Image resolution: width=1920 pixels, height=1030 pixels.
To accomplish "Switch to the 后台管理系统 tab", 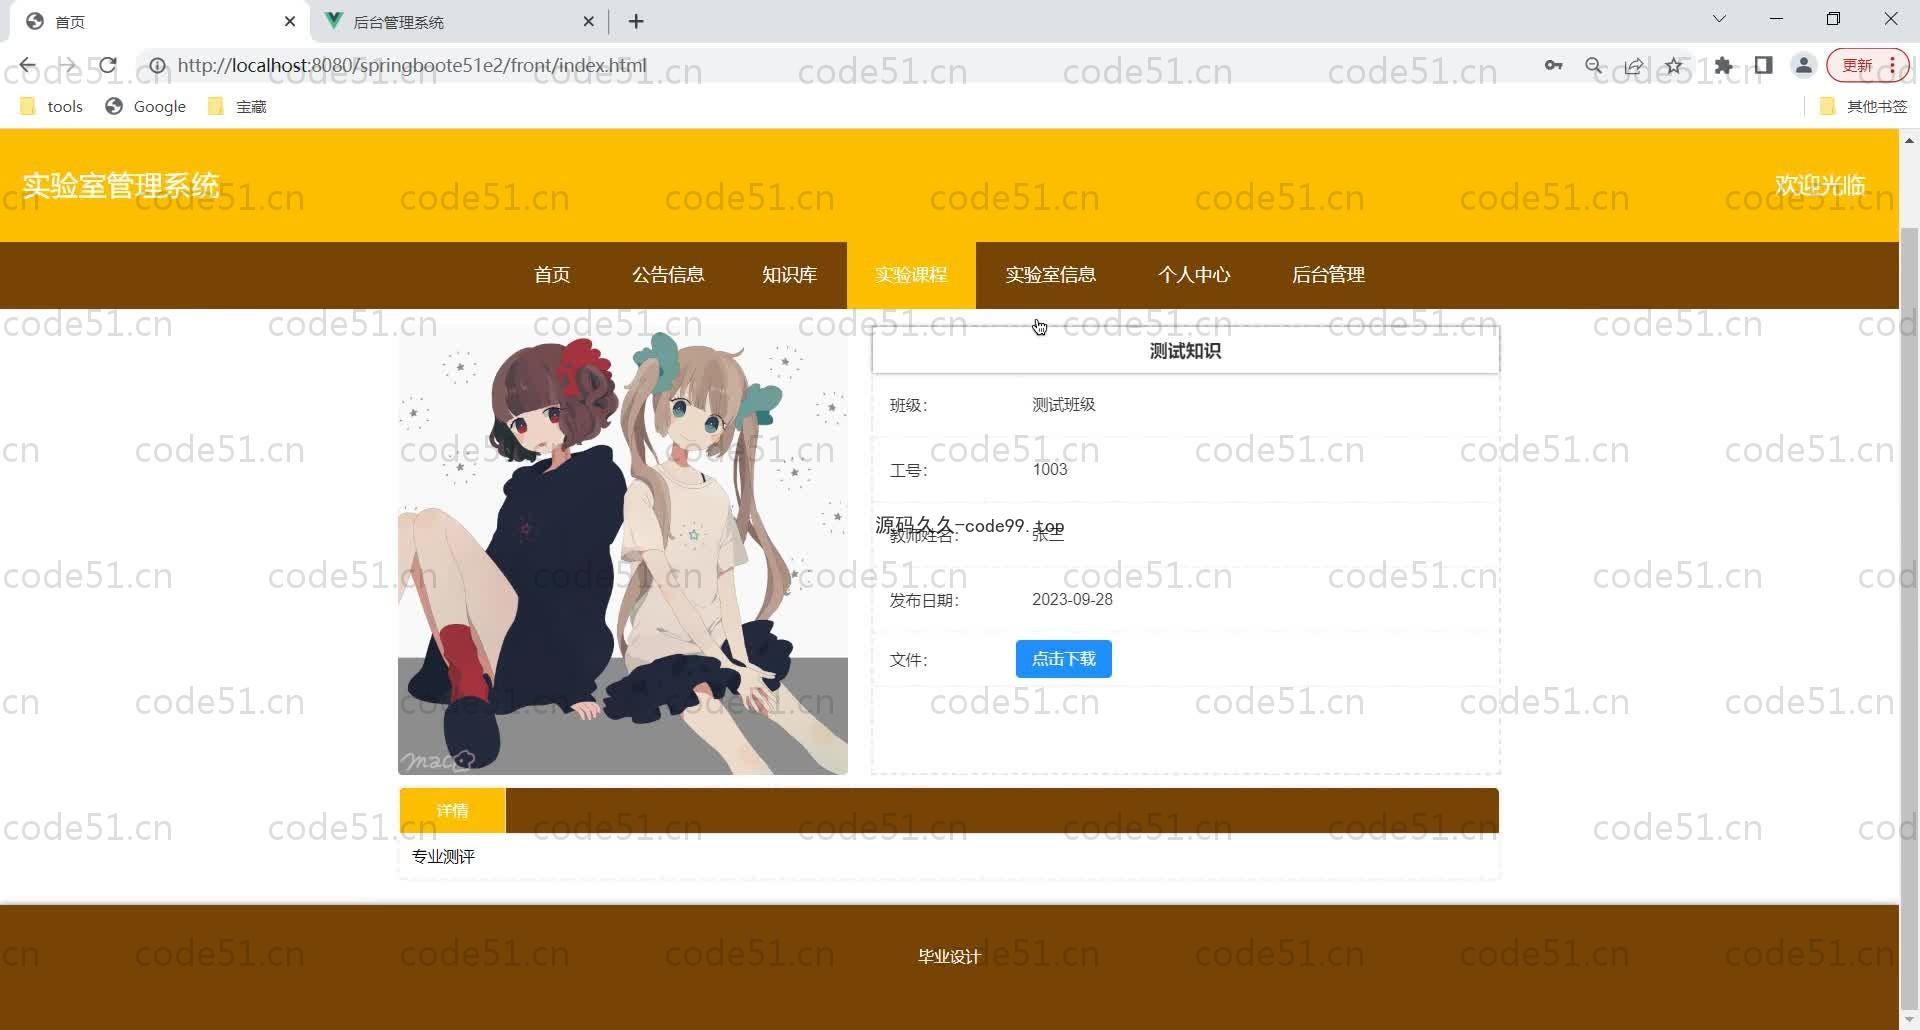I will click(x=460, y=21).
